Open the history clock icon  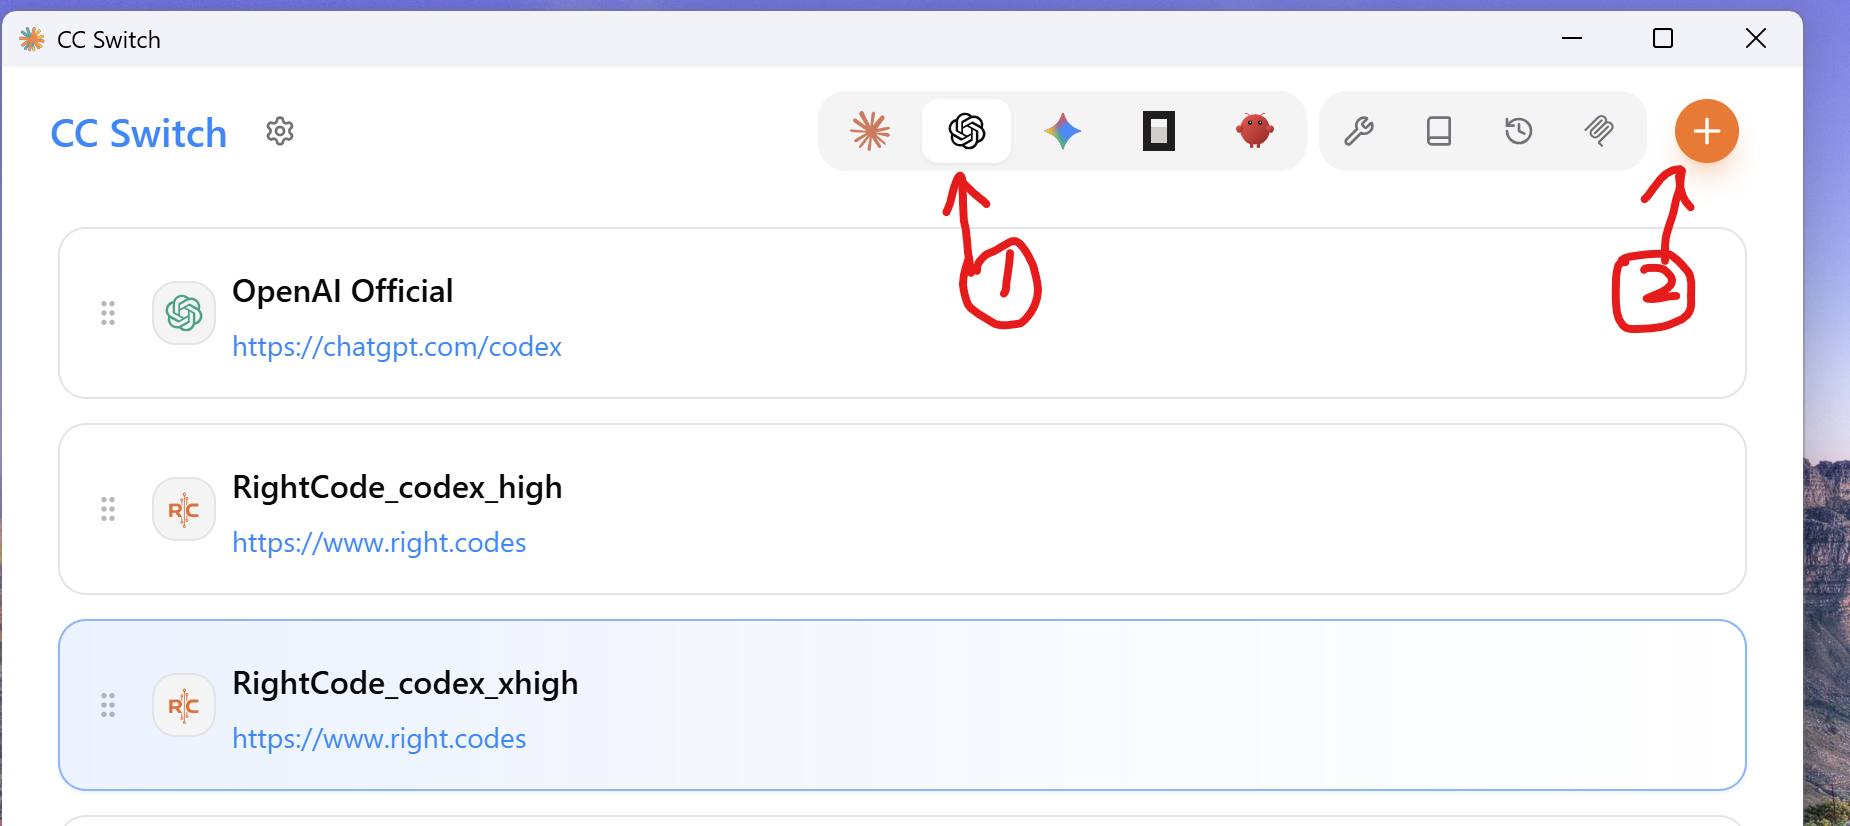(1519, 131)
